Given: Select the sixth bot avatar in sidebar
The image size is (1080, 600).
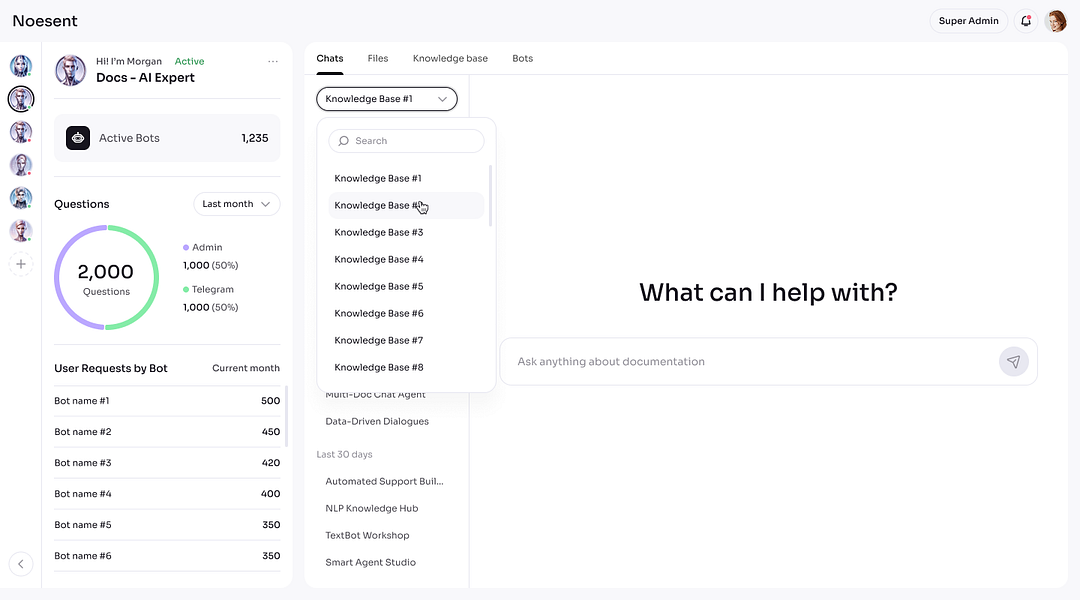Looking at the screenshot, I should pos(21,231).
